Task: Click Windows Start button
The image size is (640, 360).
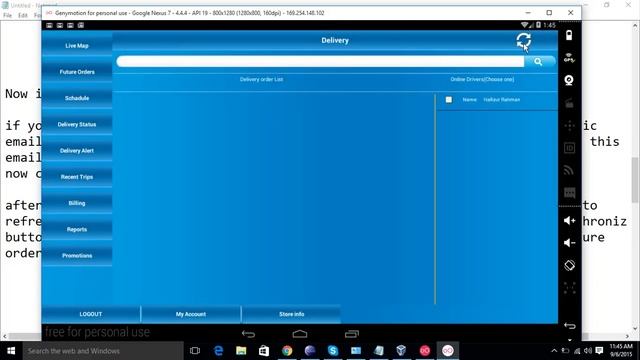Action: coord(11,351)
